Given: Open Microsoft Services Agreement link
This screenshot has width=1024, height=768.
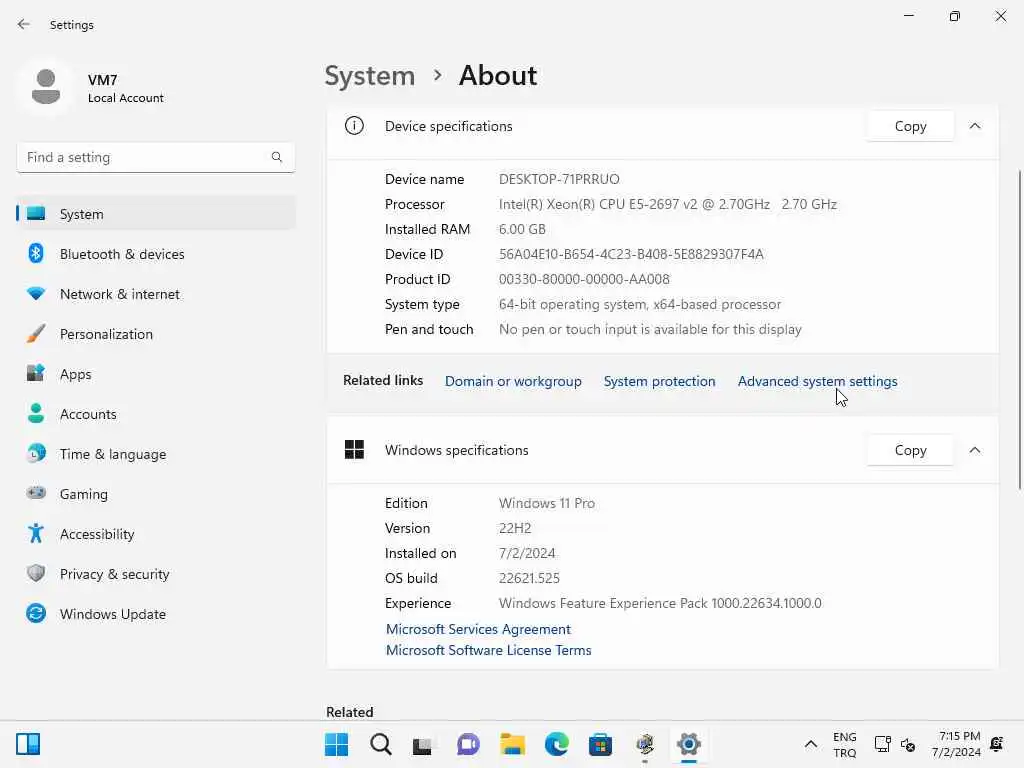Looking at the screenshot, I should coord(478,629).
